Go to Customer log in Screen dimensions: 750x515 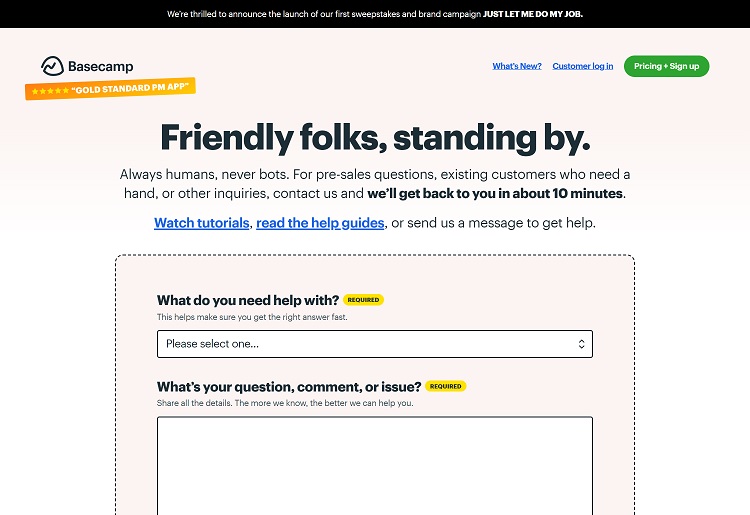point(583,66)
